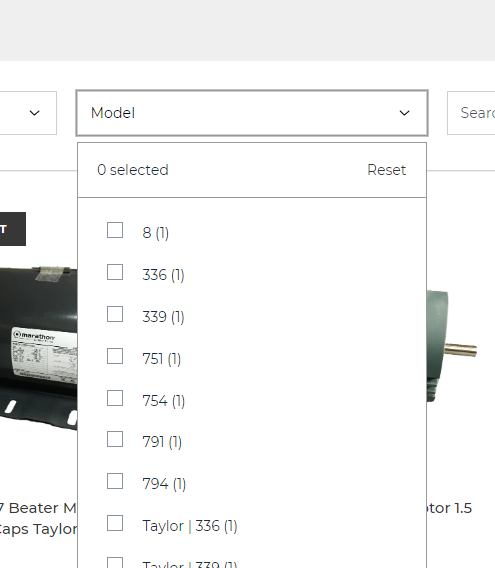Tick the 751 (1) checkbox
495x568 pixels.
(115, 356)
